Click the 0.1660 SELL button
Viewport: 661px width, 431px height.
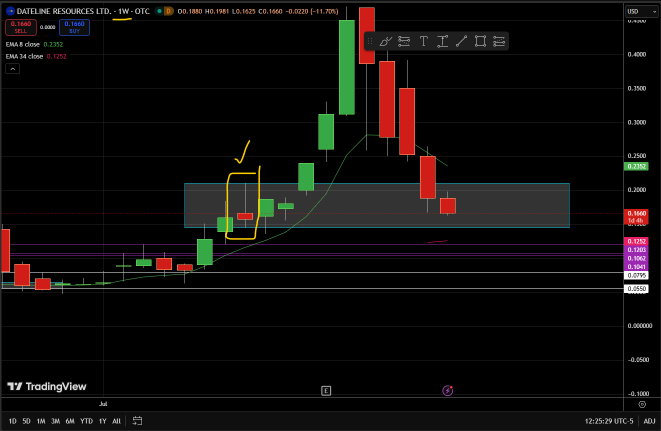click(21, 27)
